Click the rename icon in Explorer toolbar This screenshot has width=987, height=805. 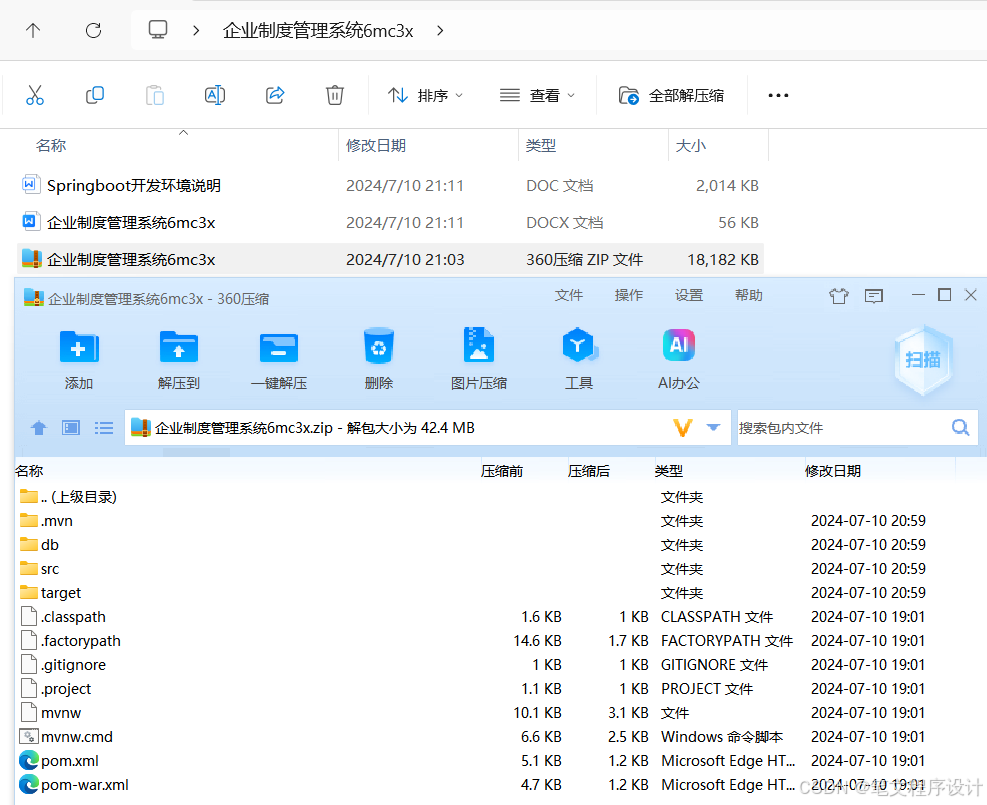(x=214, y=95)
